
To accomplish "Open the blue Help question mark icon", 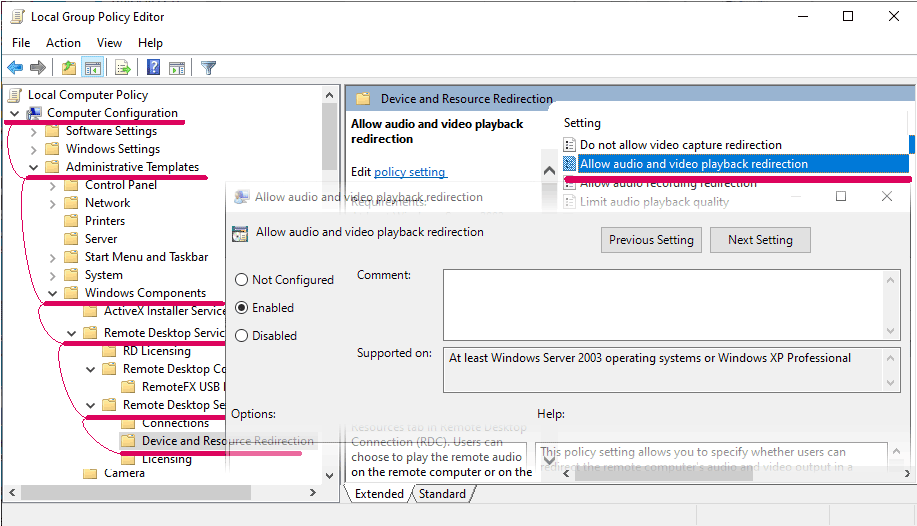I will tap(154, 68).
